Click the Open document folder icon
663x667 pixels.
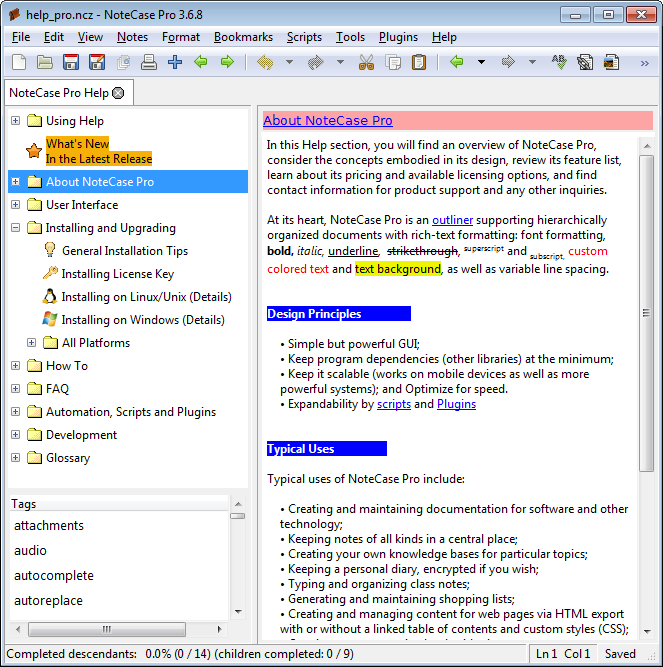click(45, 62)
